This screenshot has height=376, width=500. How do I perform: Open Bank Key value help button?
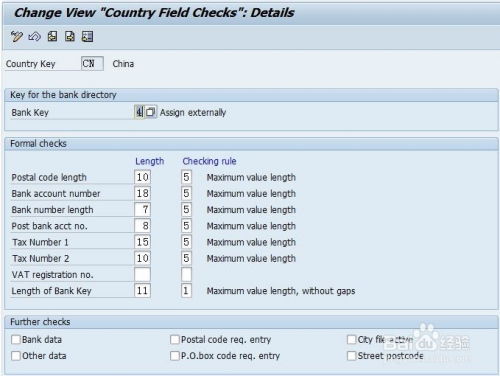(150, 112)
